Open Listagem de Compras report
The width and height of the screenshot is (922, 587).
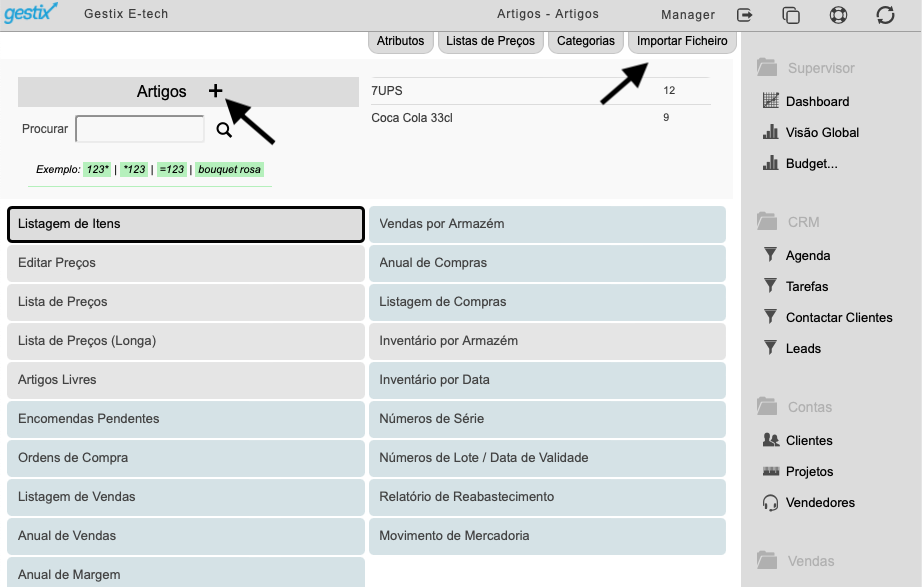547,302
